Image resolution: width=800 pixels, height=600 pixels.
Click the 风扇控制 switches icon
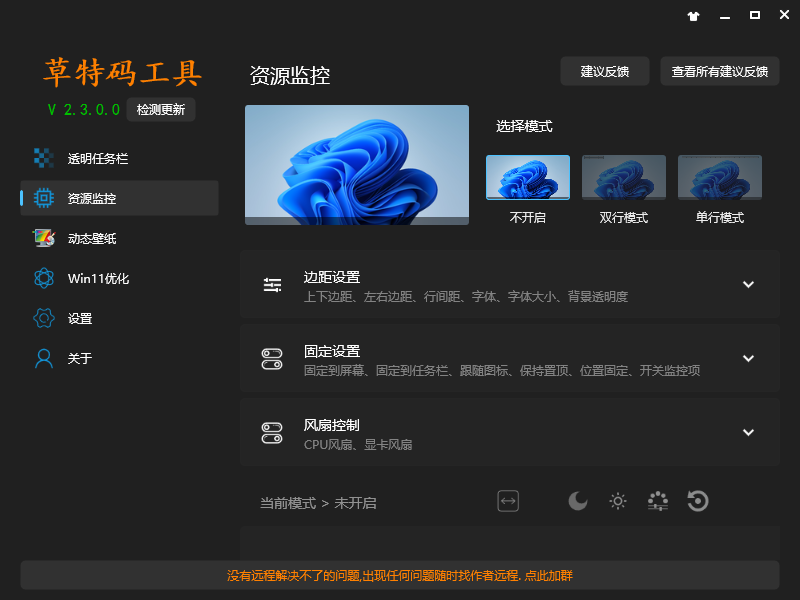[x=272, y=433]
